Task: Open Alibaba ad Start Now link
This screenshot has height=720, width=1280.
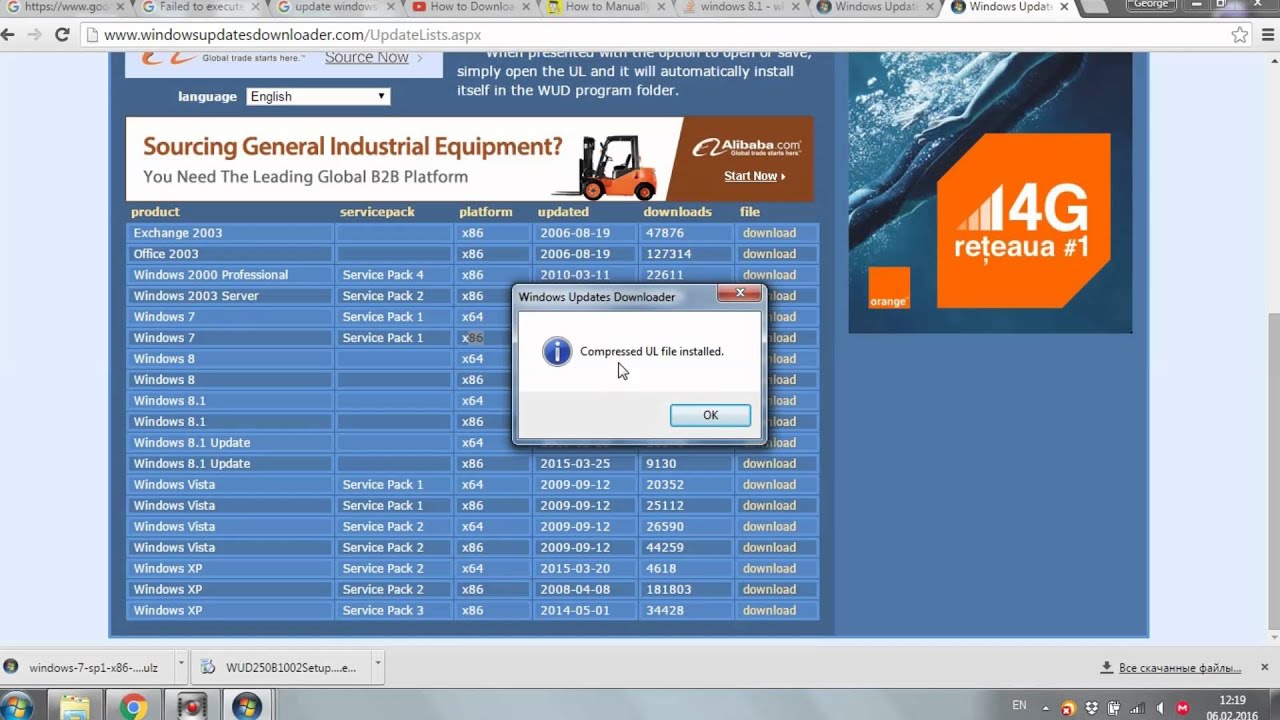Action: click(754, 176)
